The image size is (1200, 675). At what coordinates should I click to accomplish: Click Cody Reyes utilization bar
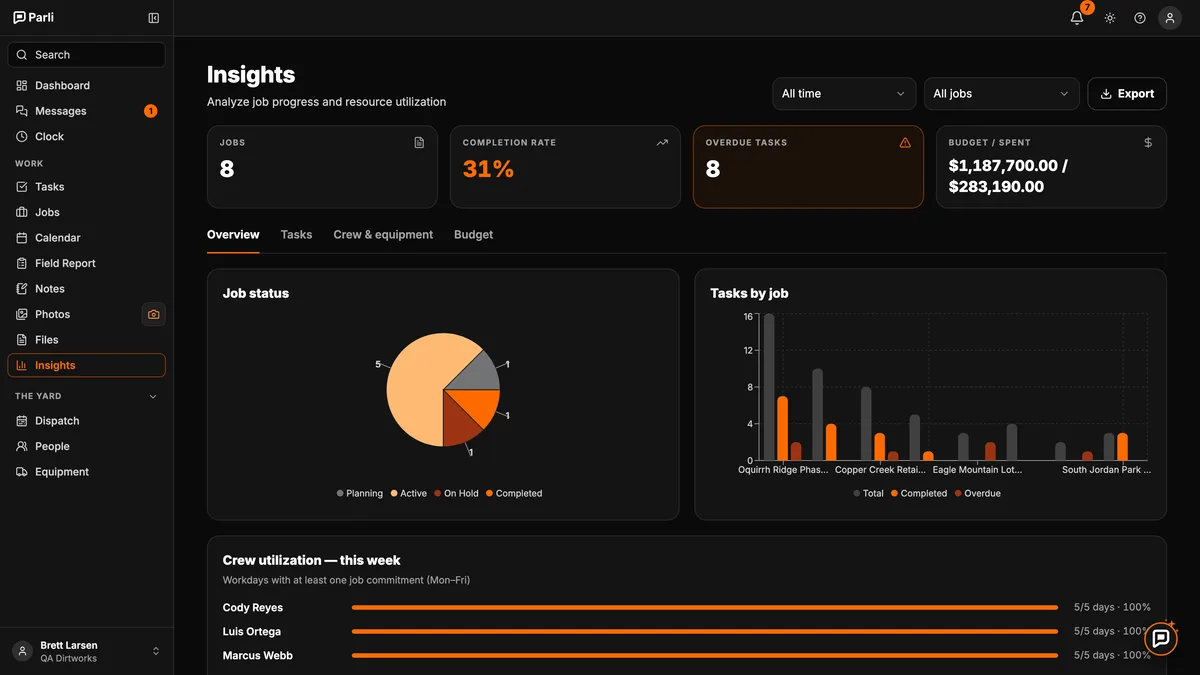coord(705,607)
